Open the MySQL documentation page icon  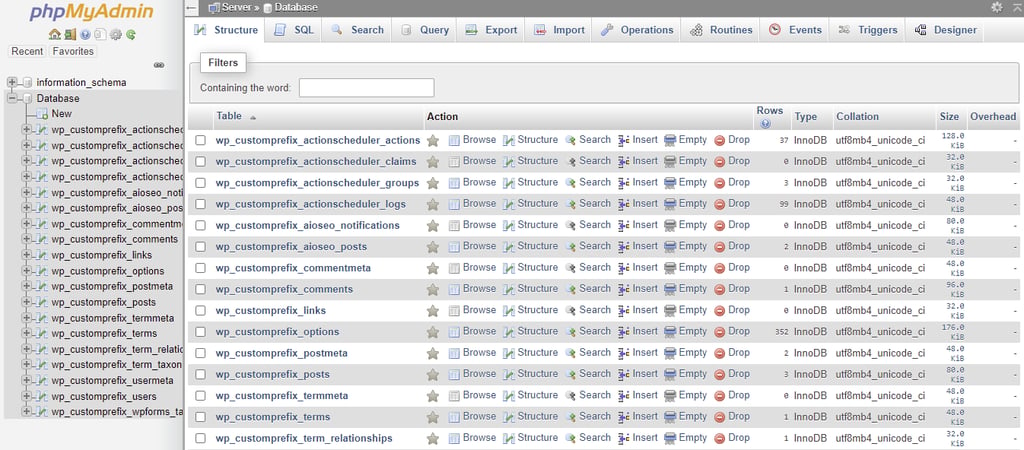point(100,35)
